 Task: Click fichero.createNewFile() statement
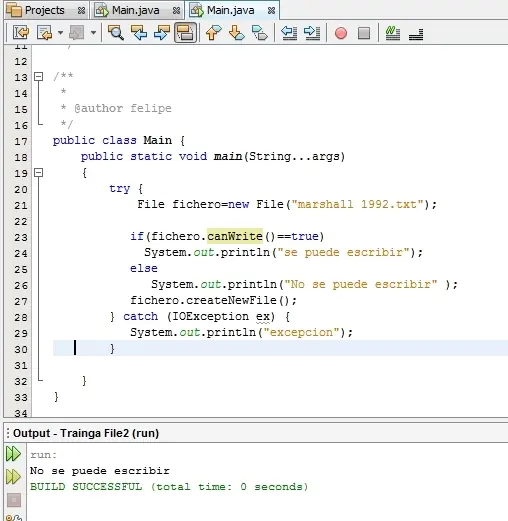(x=213, y=300)
